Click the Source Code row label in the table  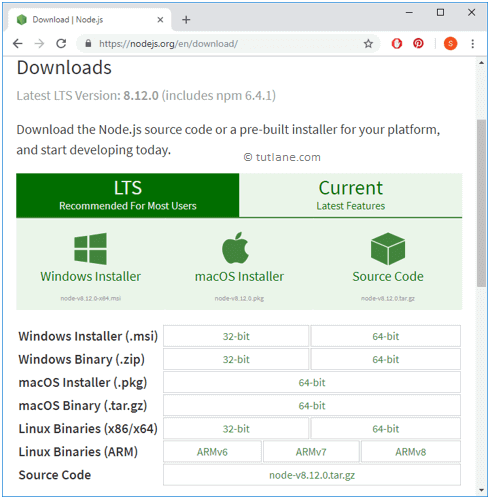(x=55, y=475)
